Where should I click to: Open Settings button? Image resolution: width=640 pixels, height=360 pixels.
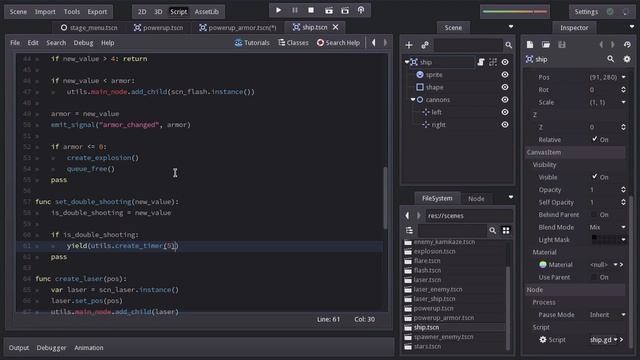(x=586, y=11)
